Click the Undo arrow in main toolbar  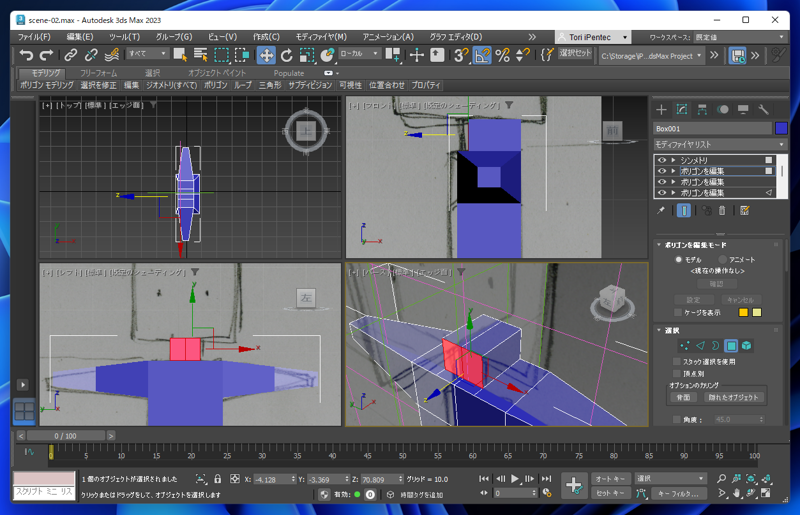[x=26, y=55]
